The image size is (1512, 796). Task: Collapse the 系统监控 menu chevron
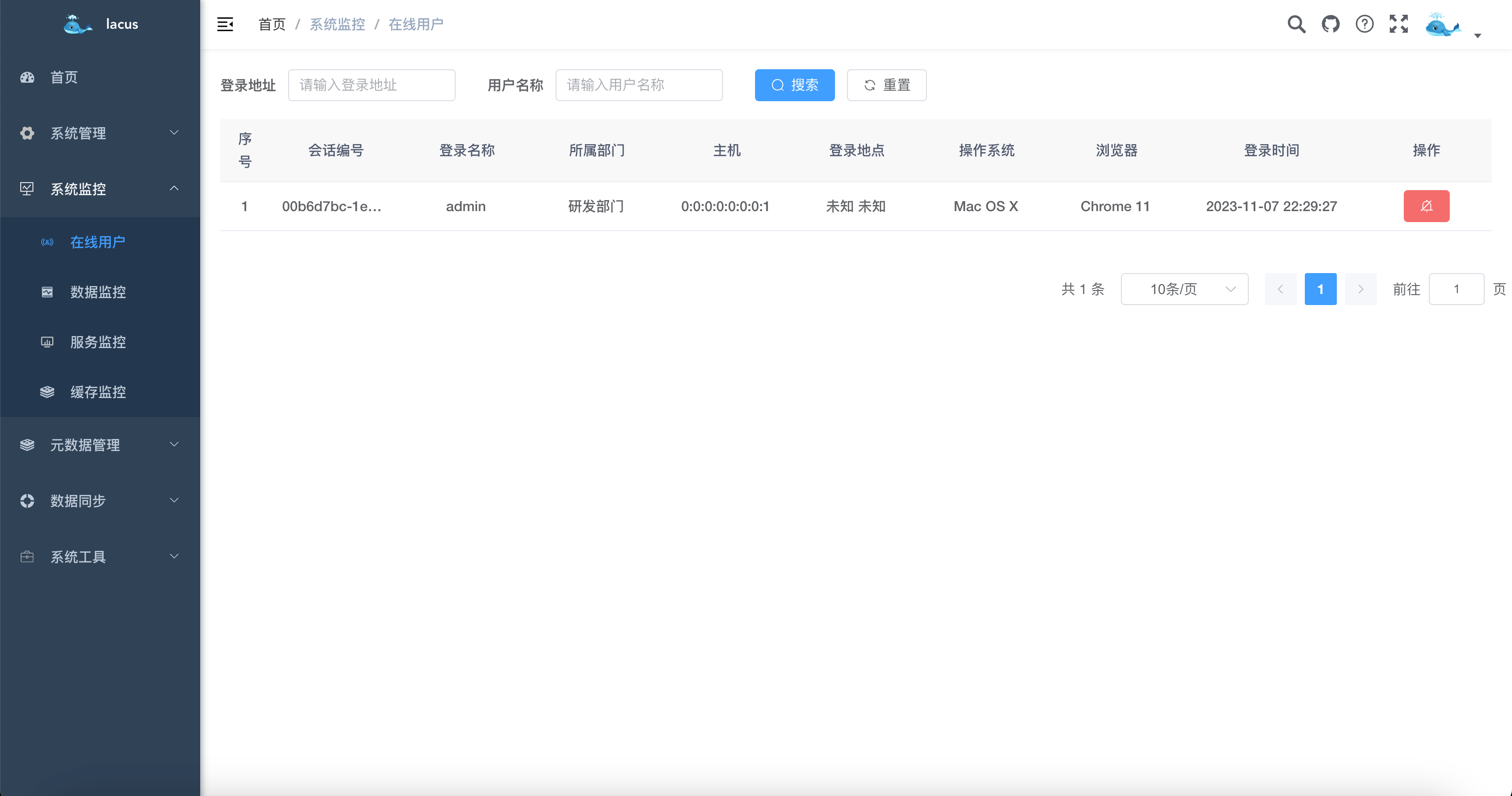click(x=174, y=188)
